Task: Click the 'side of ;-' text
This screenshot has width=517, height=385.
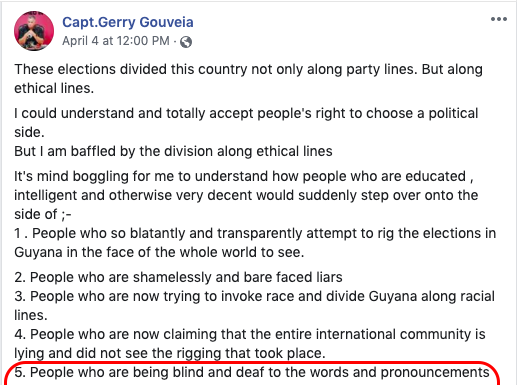Action: (43, 214)
